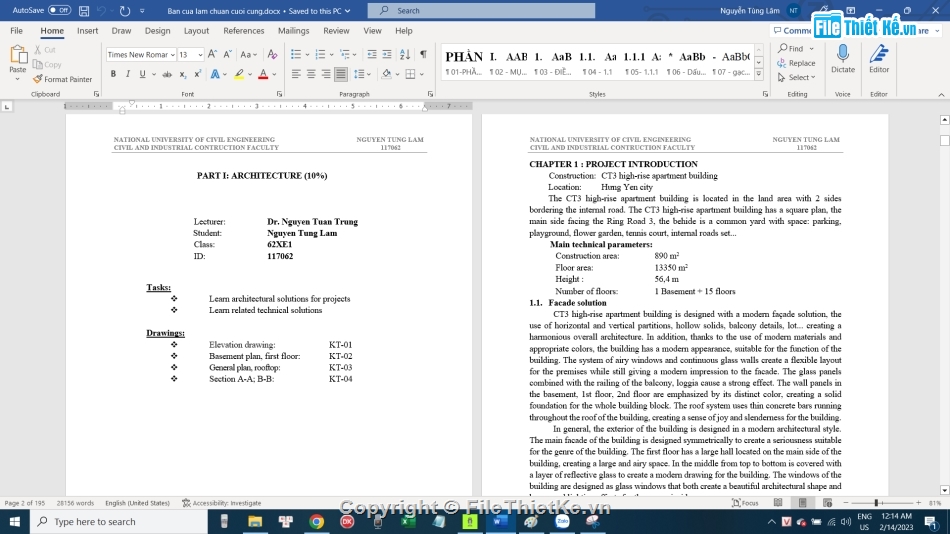Click Page 2 of 195 indicator
This screenshot has height=534, width=950.
(x=25, y=503)
